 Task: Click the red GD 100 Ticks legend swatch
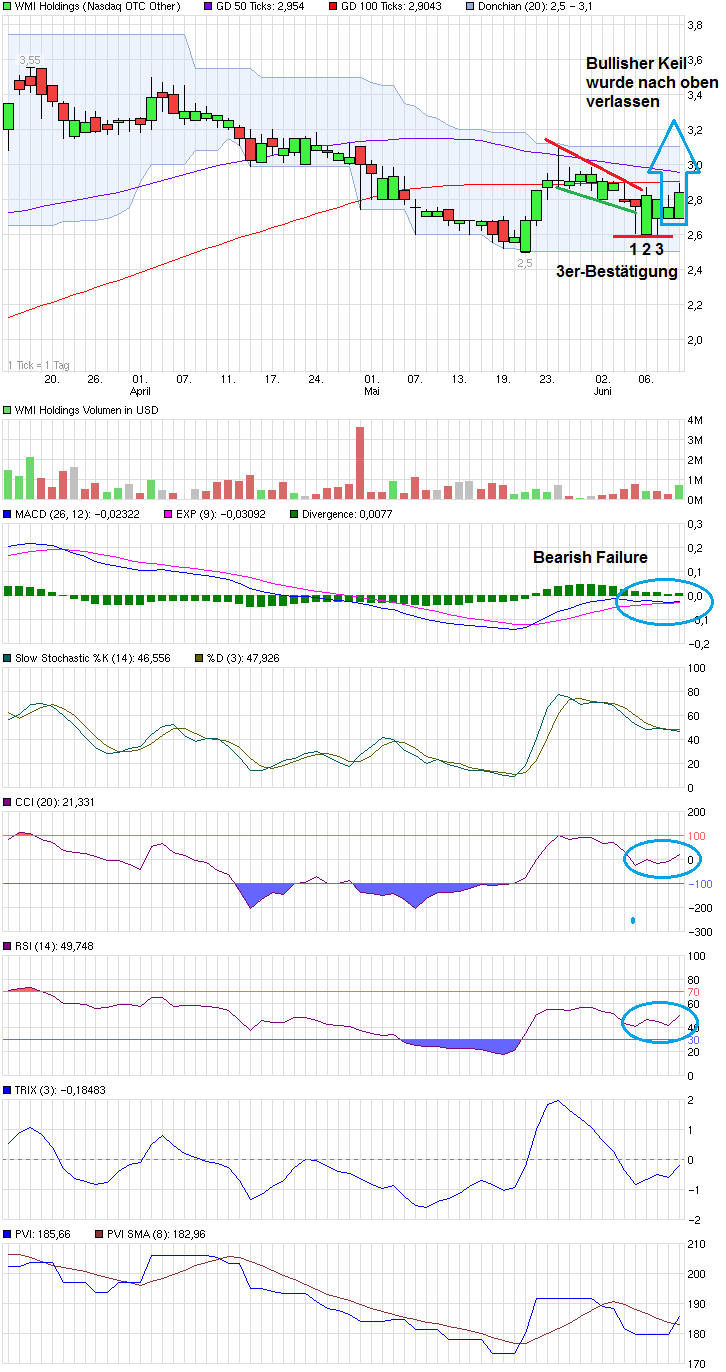pyautogui.click(x=331, y=7)
